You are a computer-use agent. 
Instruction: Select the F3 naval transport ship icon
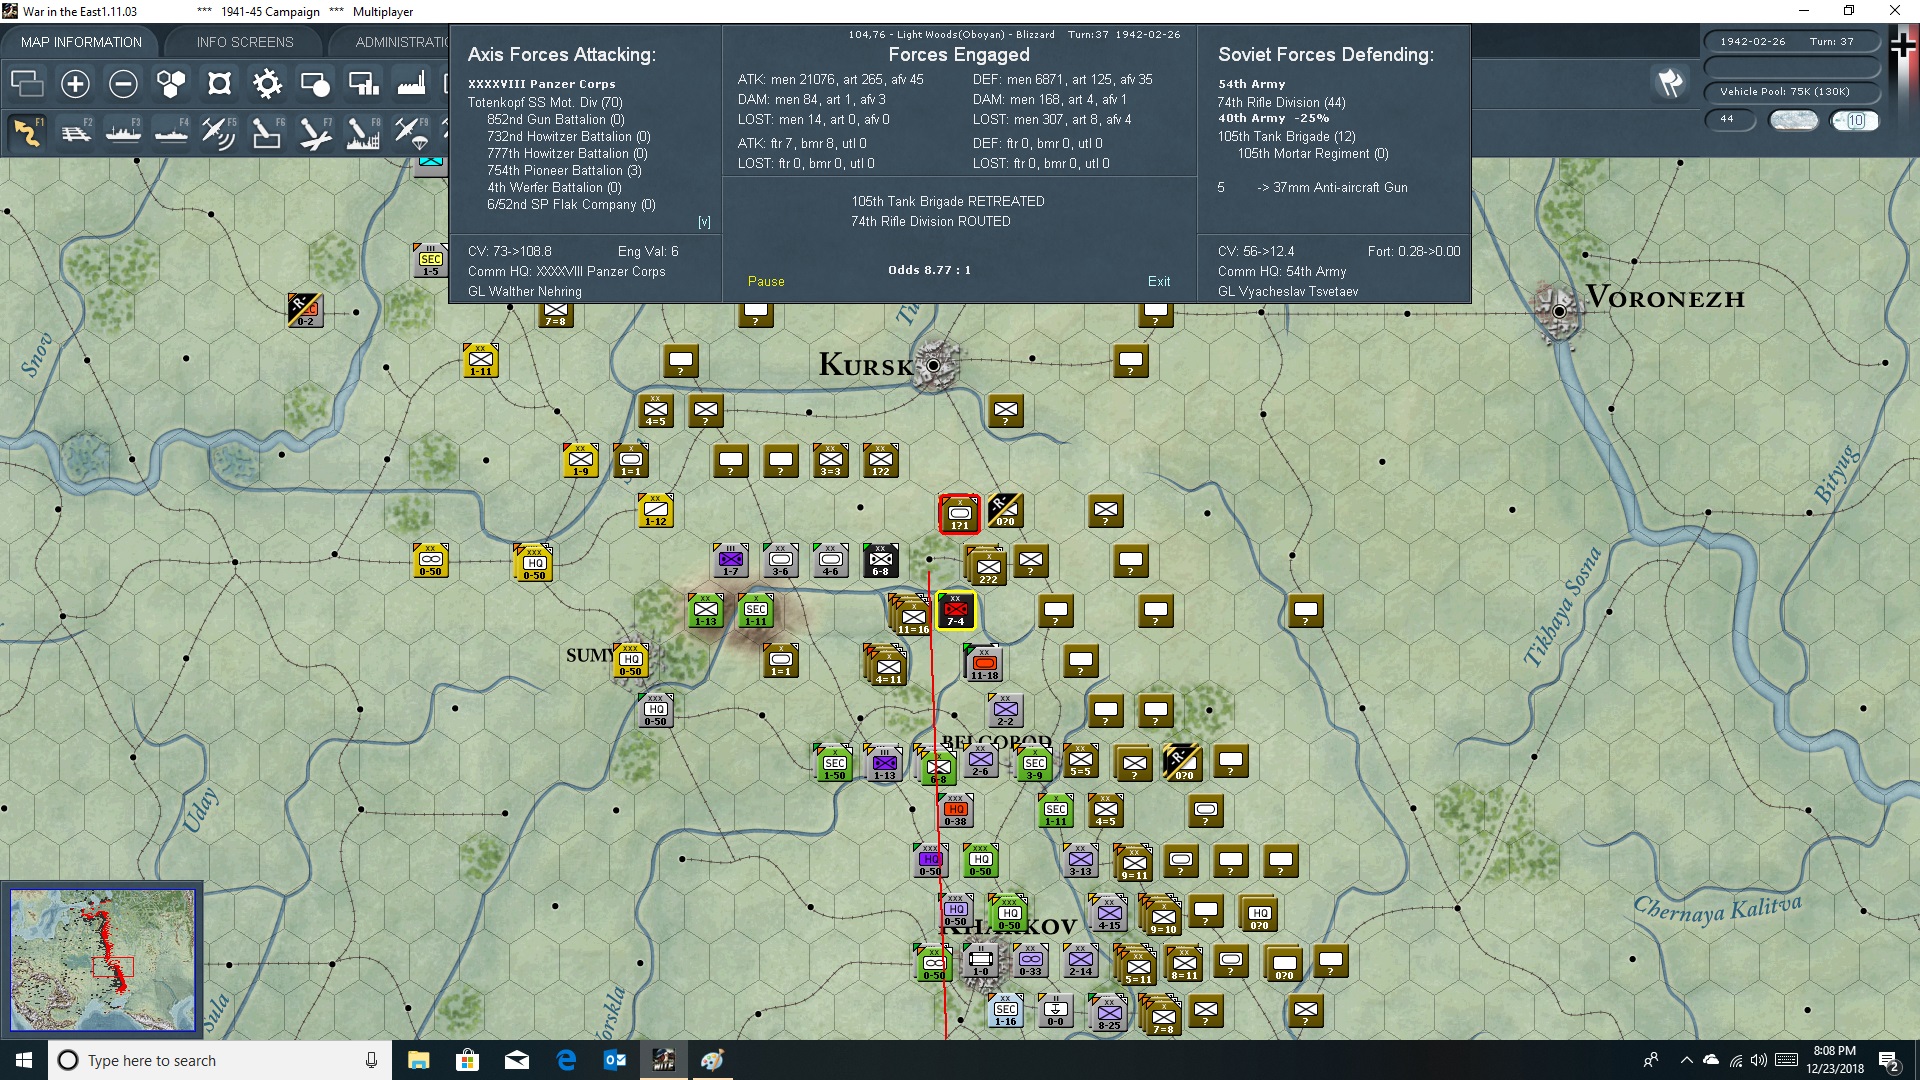123,133
